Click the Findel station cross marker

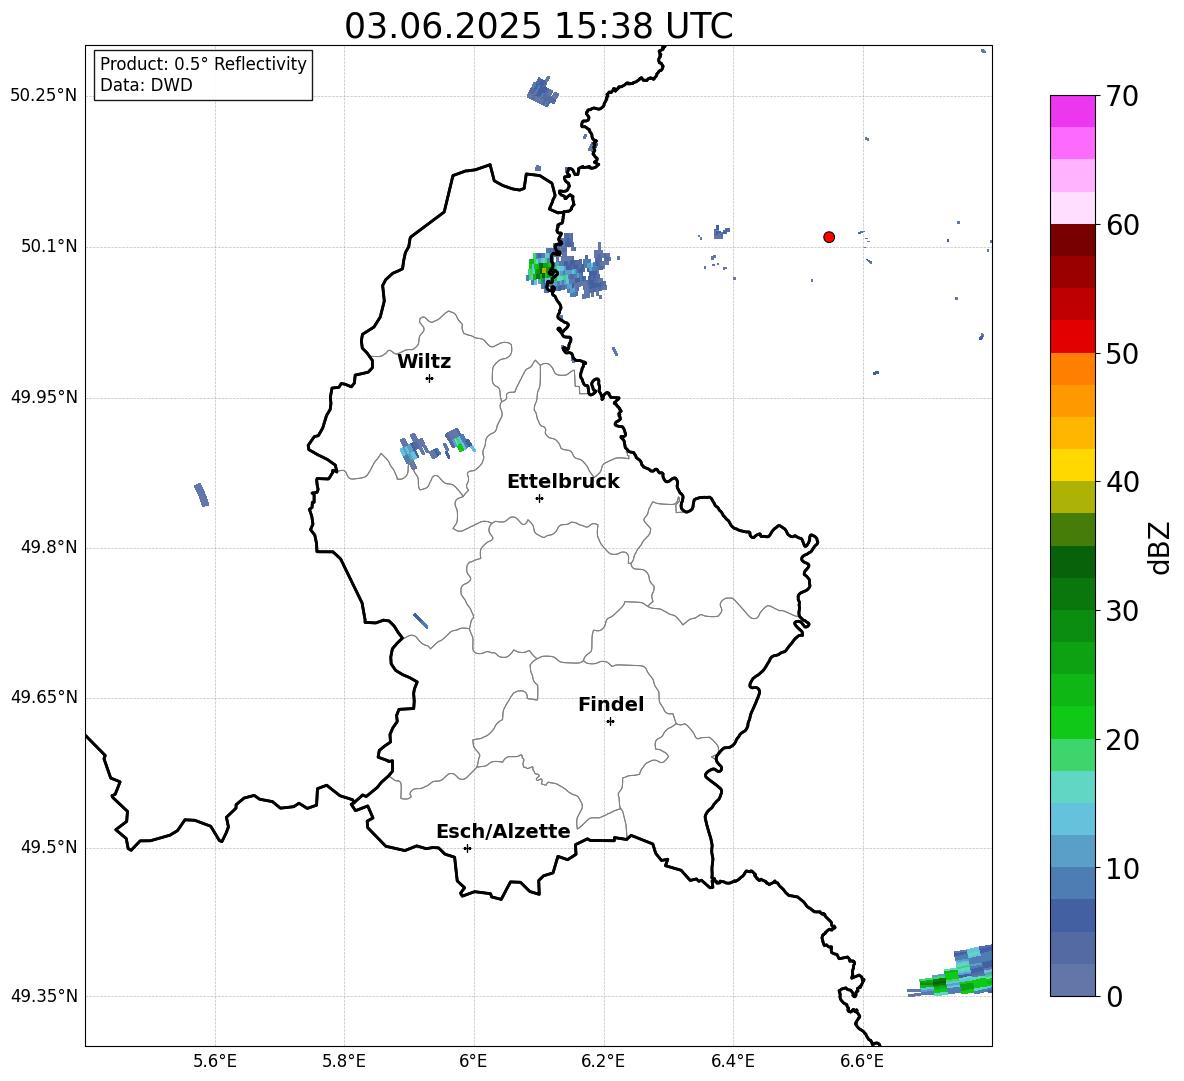coord(610,722)
